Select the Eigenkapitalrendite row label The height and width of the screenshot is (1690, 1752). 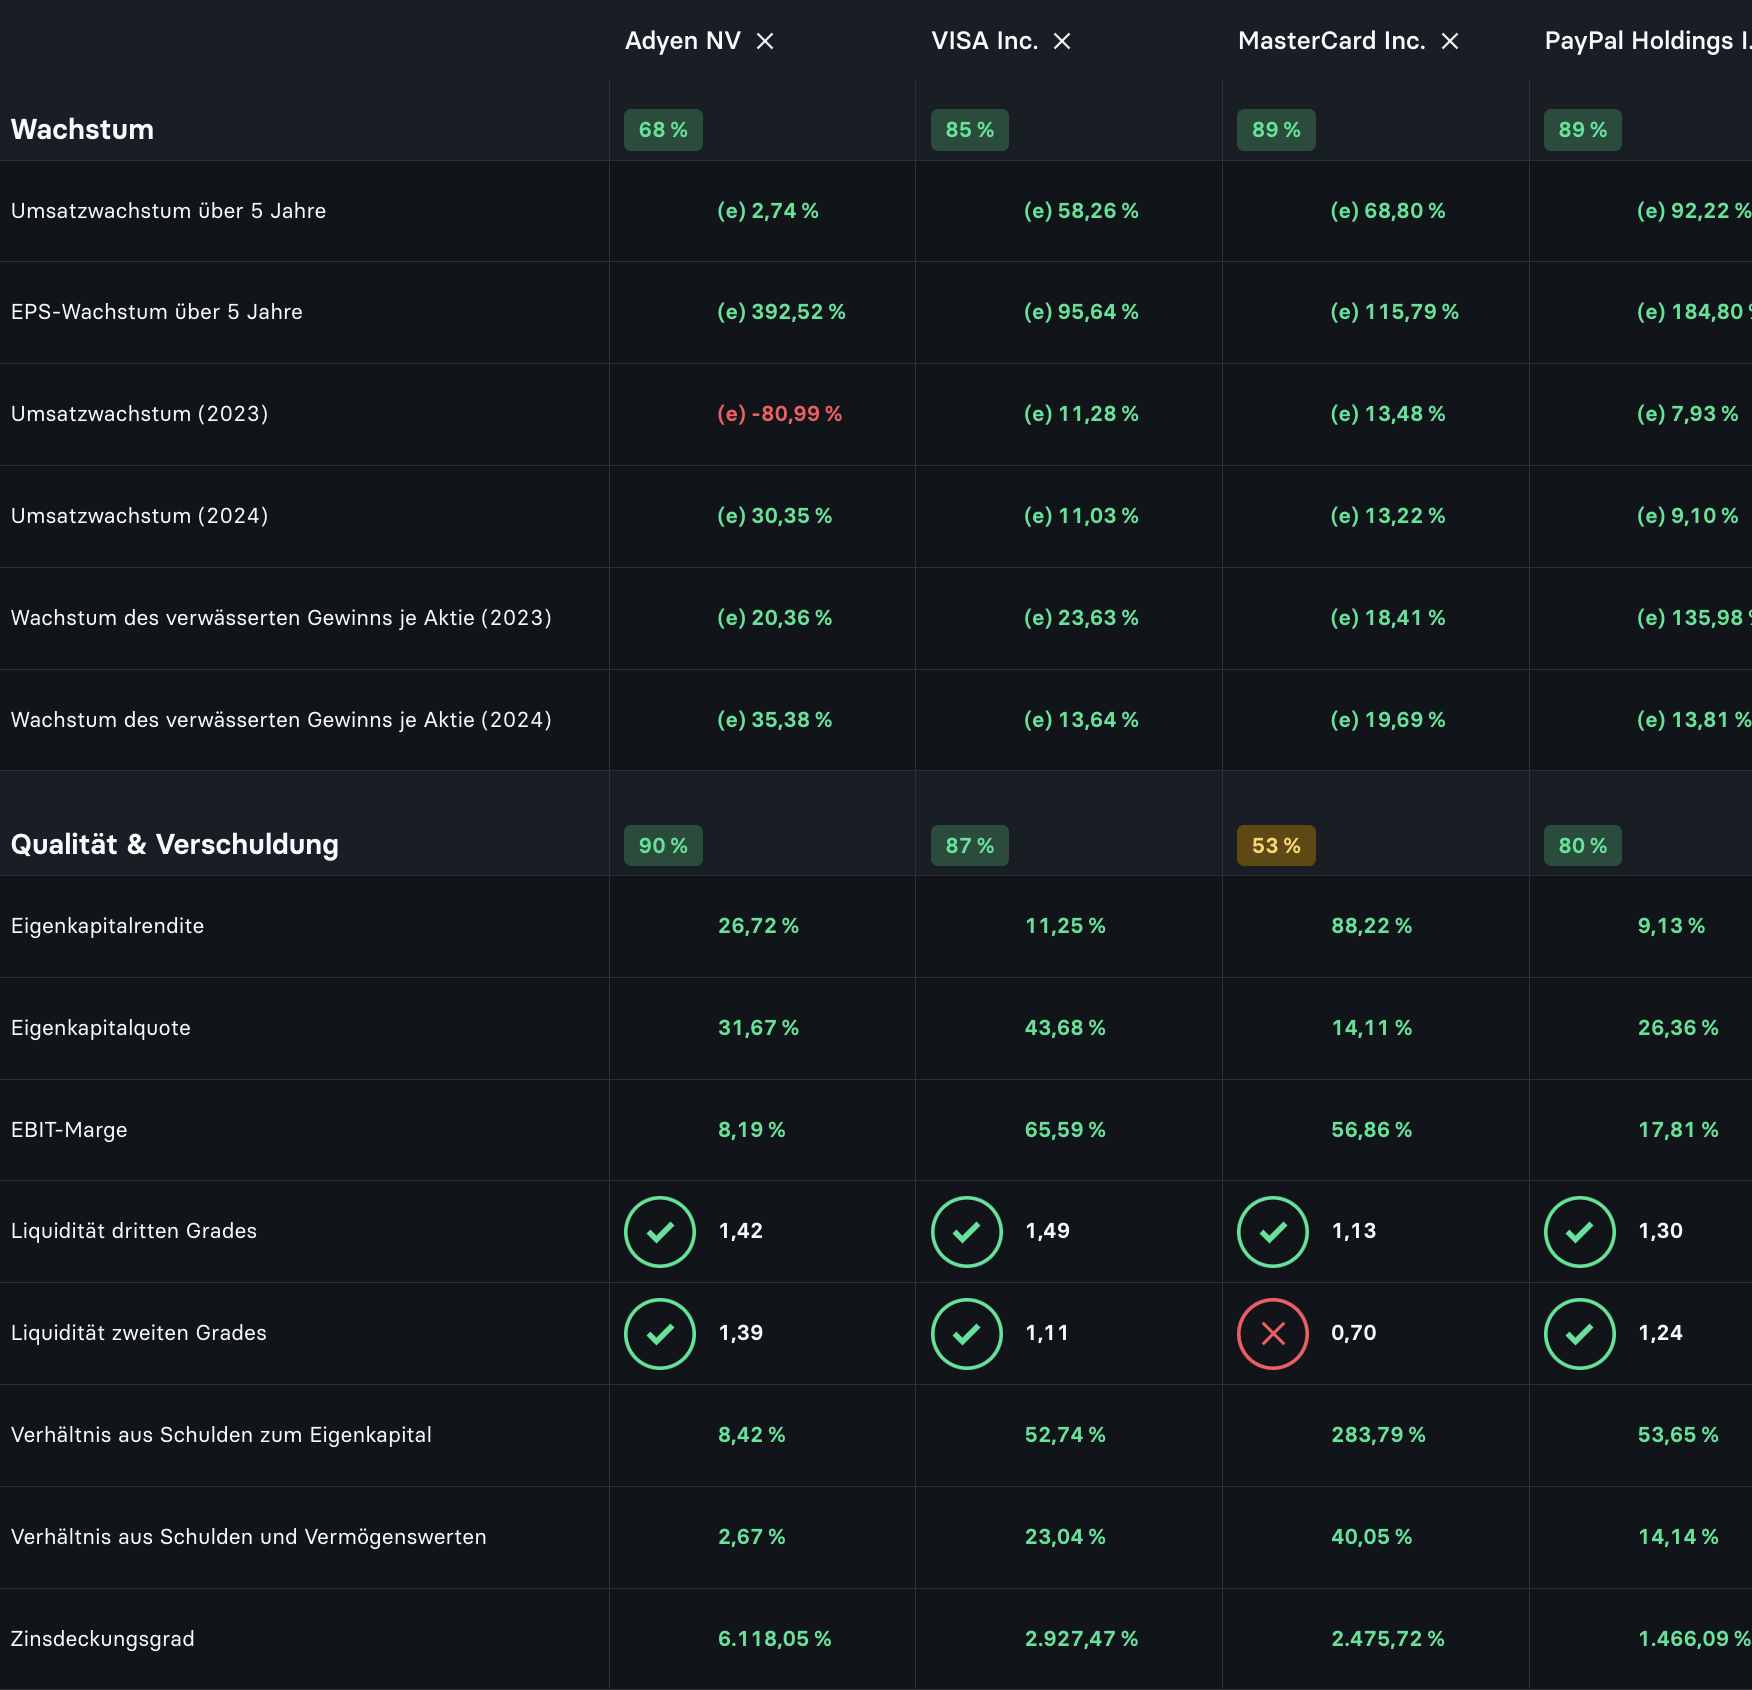coord(107,926)
